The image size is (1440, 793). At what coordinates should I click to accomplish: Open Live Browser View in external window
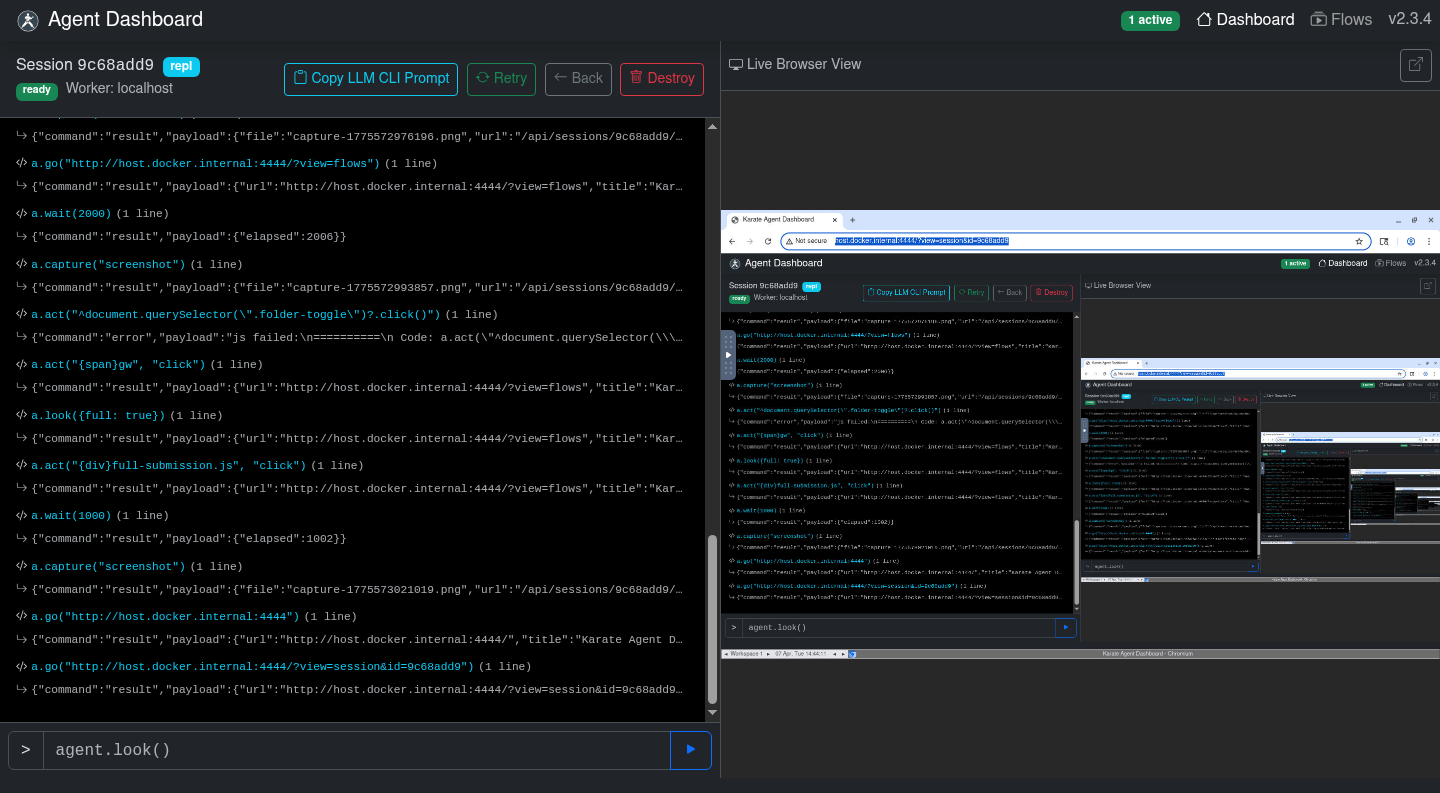pyautogui.click(x=1415, y=65)
